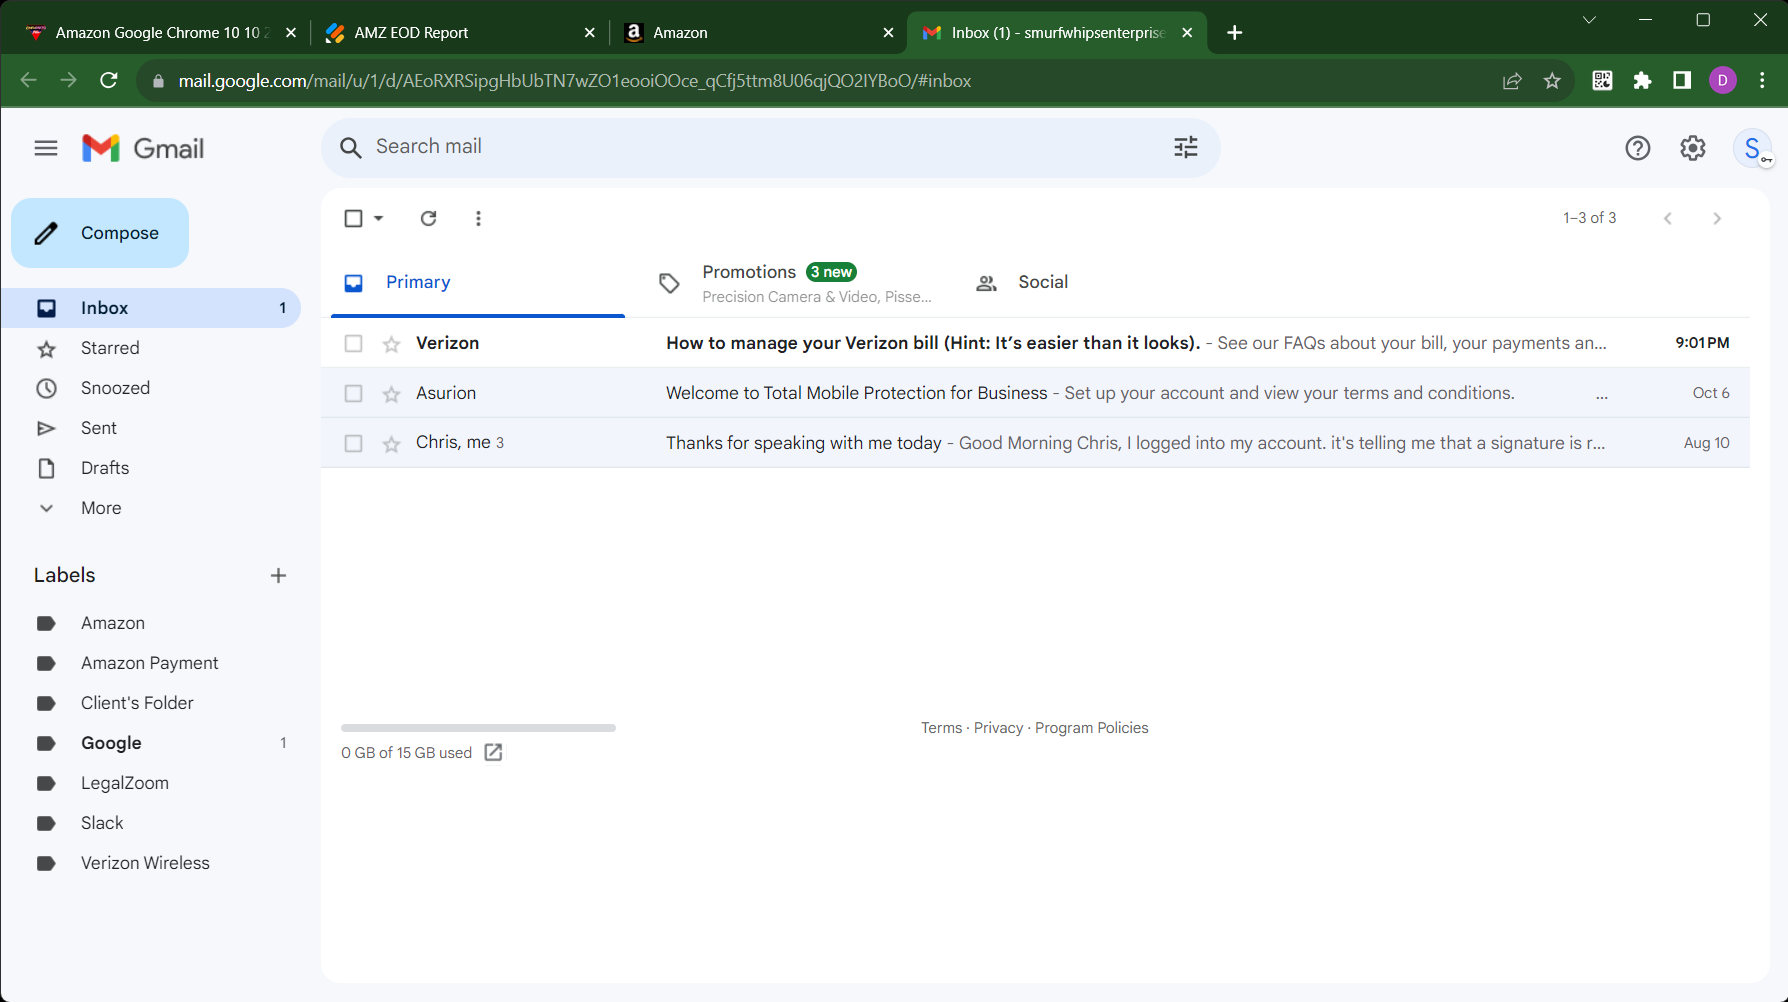
Task: Open the Sent folder
Action: point(151,428)
